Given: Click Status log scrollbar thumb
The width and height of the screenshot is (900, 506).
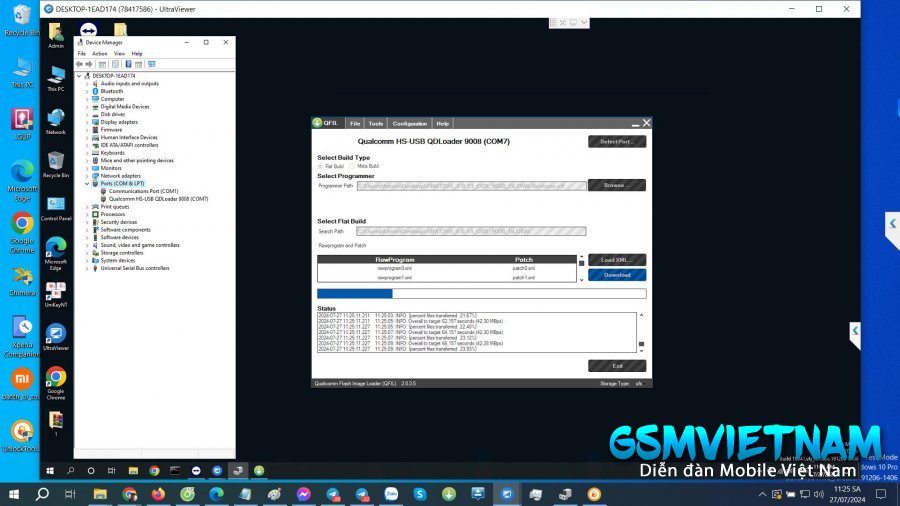Looking at the screenshot, I should coord(642,344).
